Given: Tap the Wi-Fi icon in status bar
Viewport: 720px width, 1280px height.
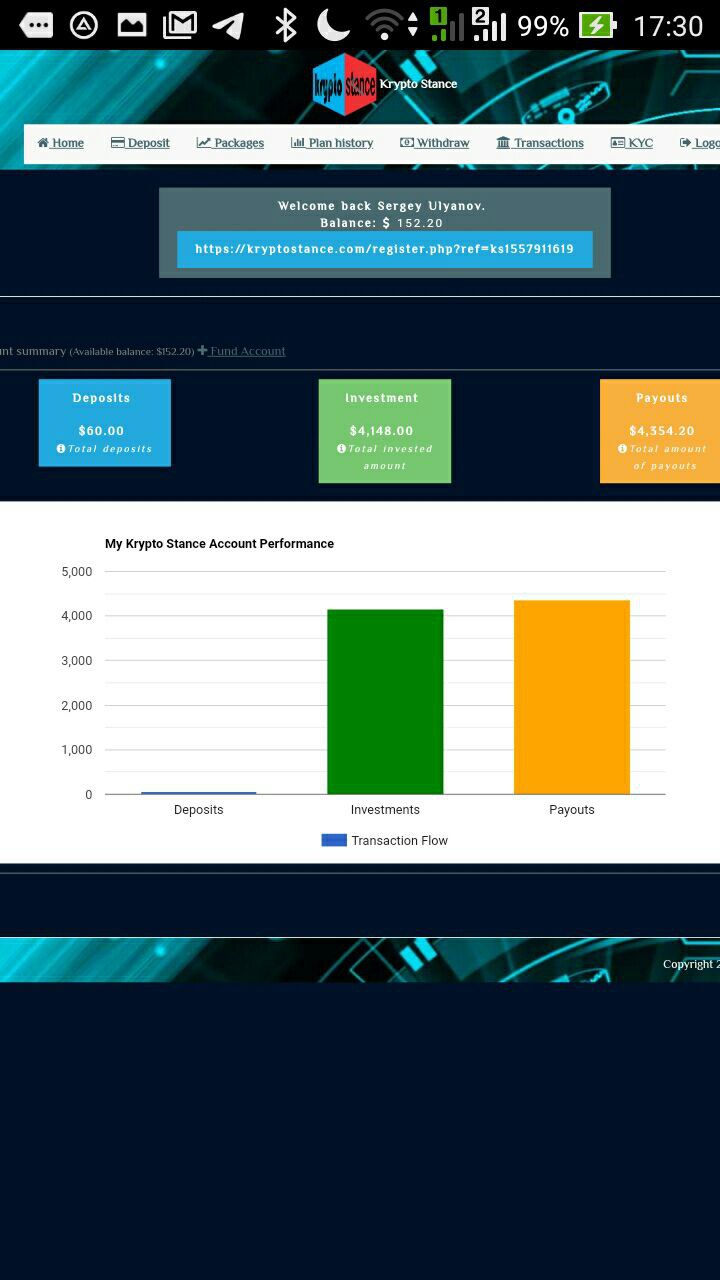Looking at the screenshot, I should (x=383, y=25).
